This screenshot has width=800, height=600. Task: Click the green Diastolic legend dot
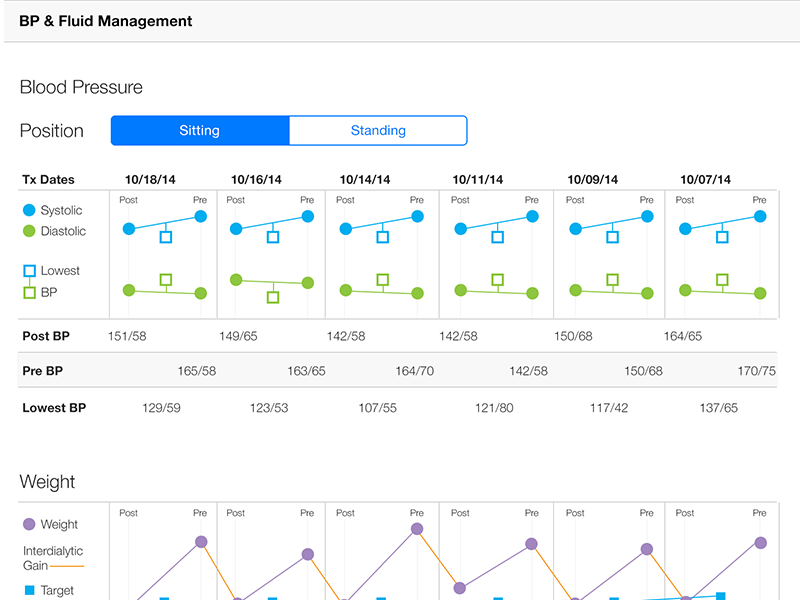(29, 232)
